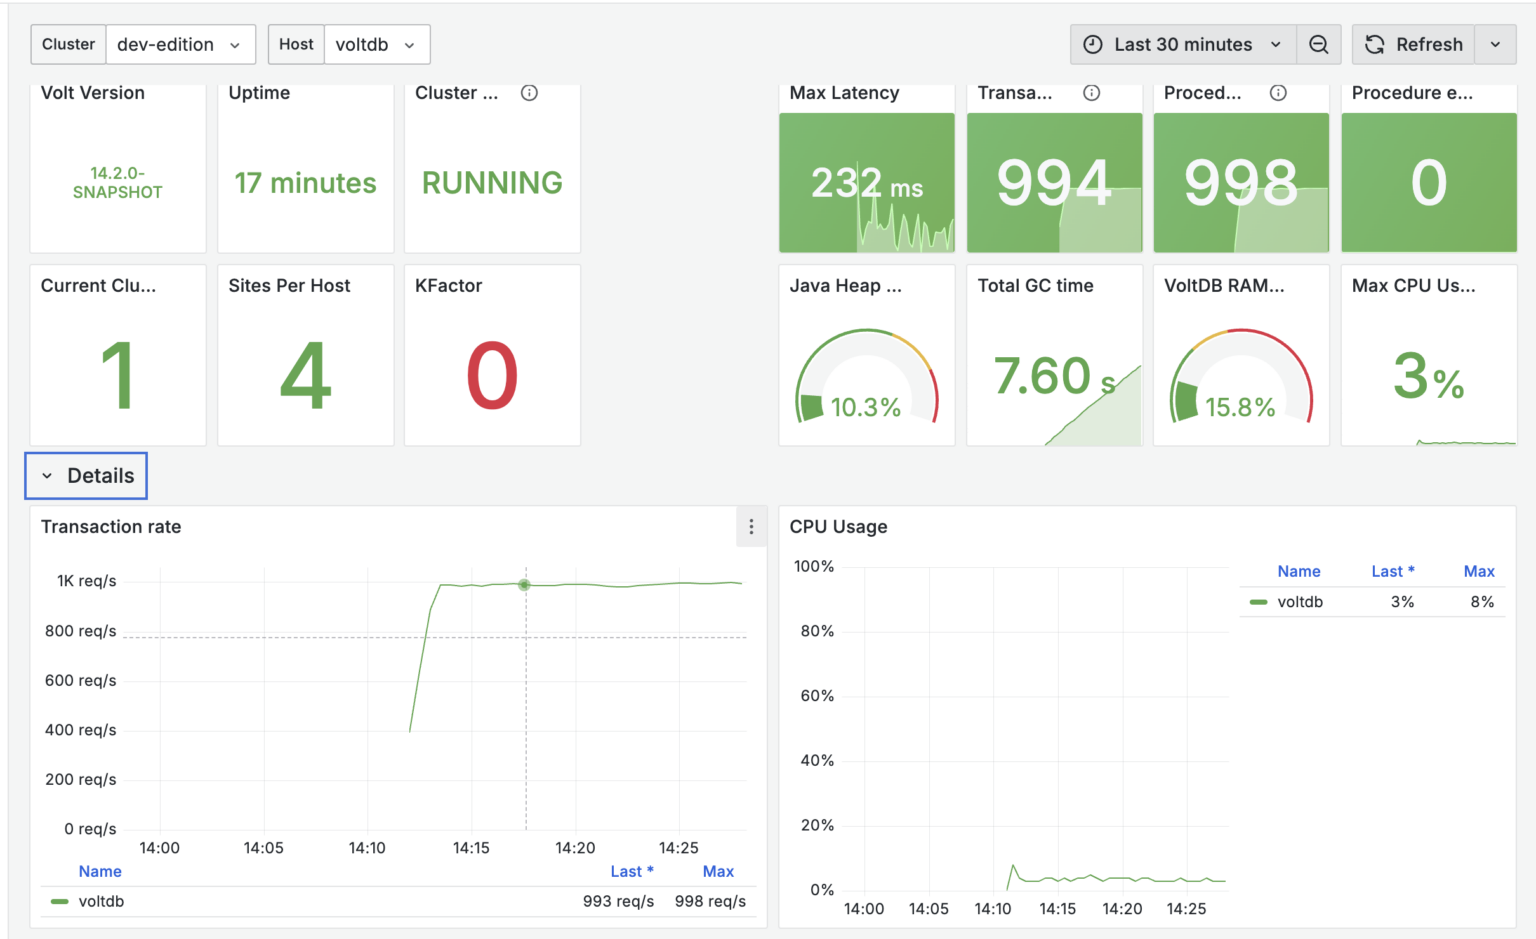Image resolution: width=1536 pixels, height=939 pixels.
Task: Toggle the voltdb series in CPU Usage legend
Action: (1299, 601)
